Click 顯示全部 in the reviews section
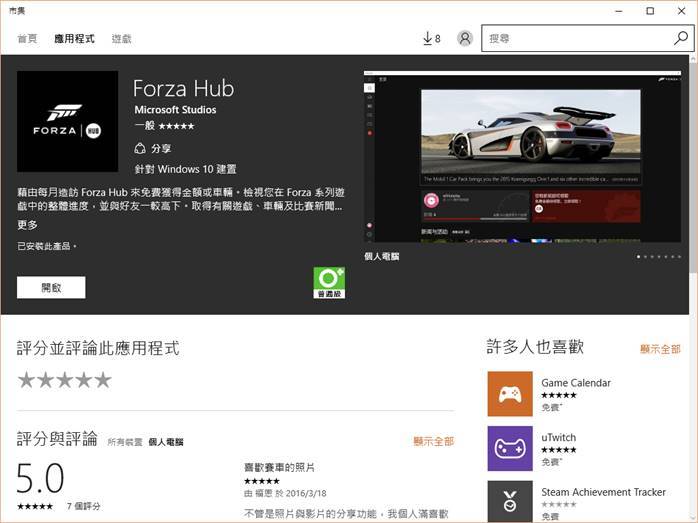This screenshot has height=523, width=698. click(433, 441)
